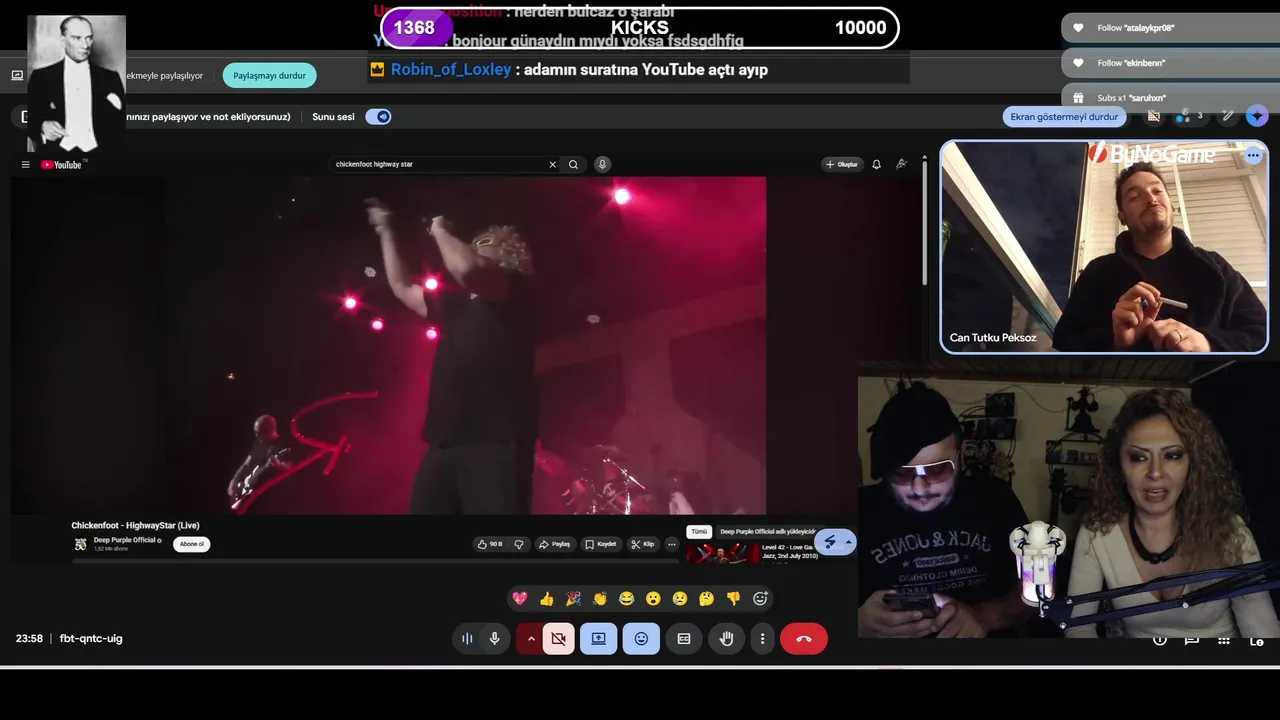The image size is (1280, 720).
Task: Open options on Can Tutku Peksoz tile
Action: pyautogui.click(x=1253, y=155)
